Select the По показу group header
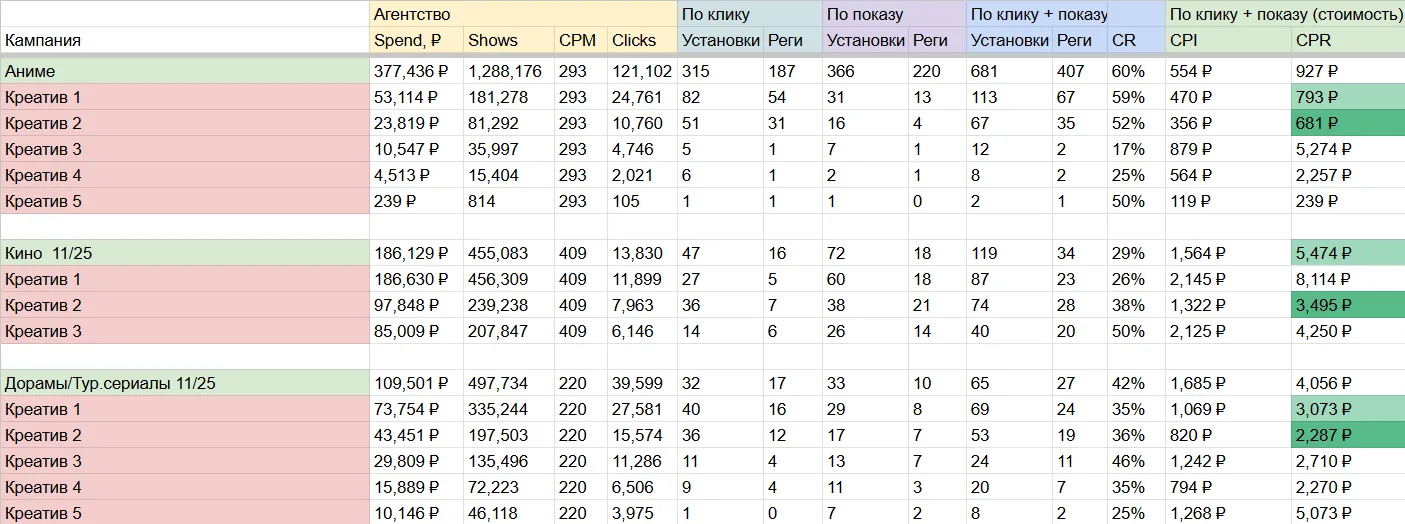The width and height of the screenshot is (1405, 524). (894, 14)
